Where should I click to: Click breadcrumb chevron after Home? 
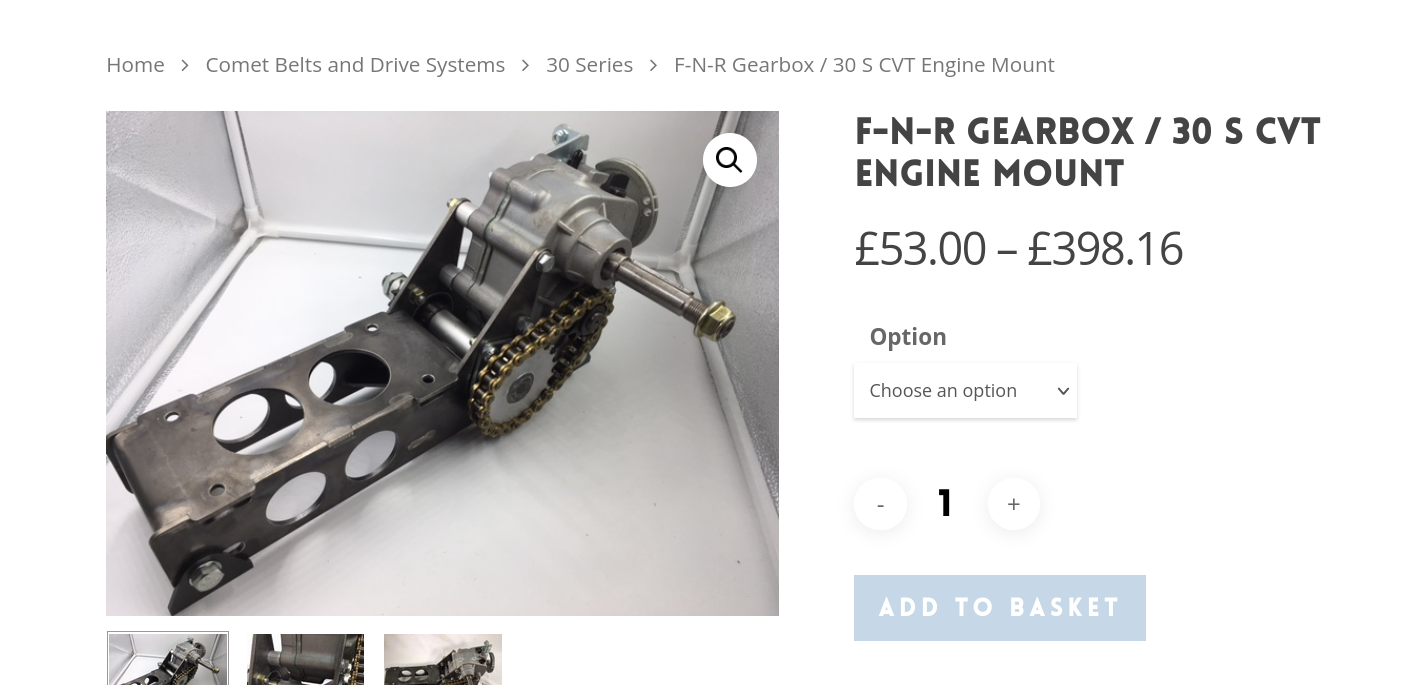pos(185,66)
